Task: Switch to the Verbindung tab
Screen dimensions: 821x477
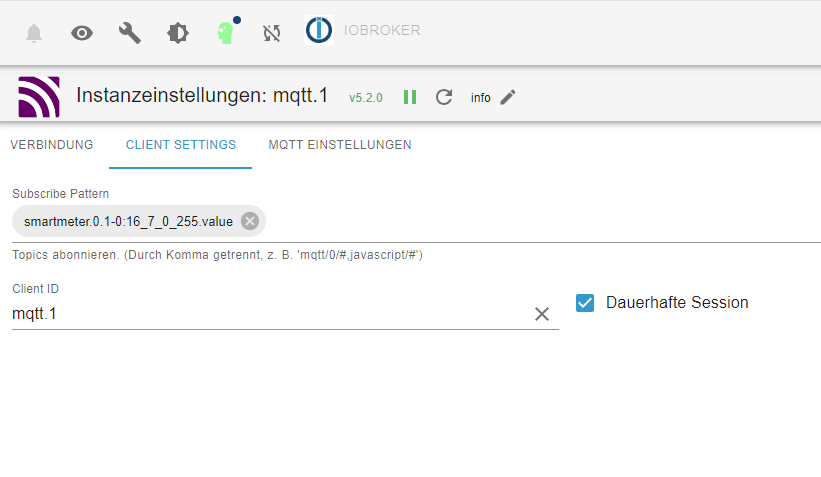Action: click(52, 145)
